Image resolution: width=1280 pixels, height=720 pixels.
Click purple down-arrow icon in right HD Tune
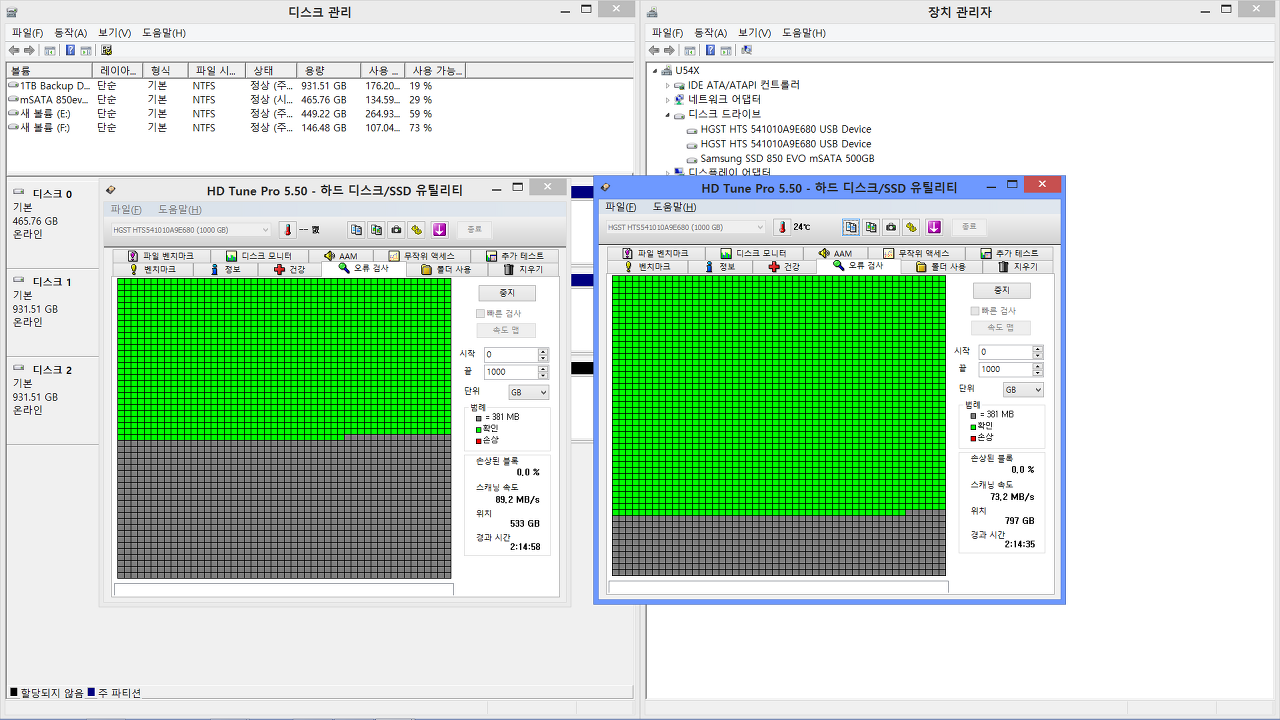tap(934, 227)
